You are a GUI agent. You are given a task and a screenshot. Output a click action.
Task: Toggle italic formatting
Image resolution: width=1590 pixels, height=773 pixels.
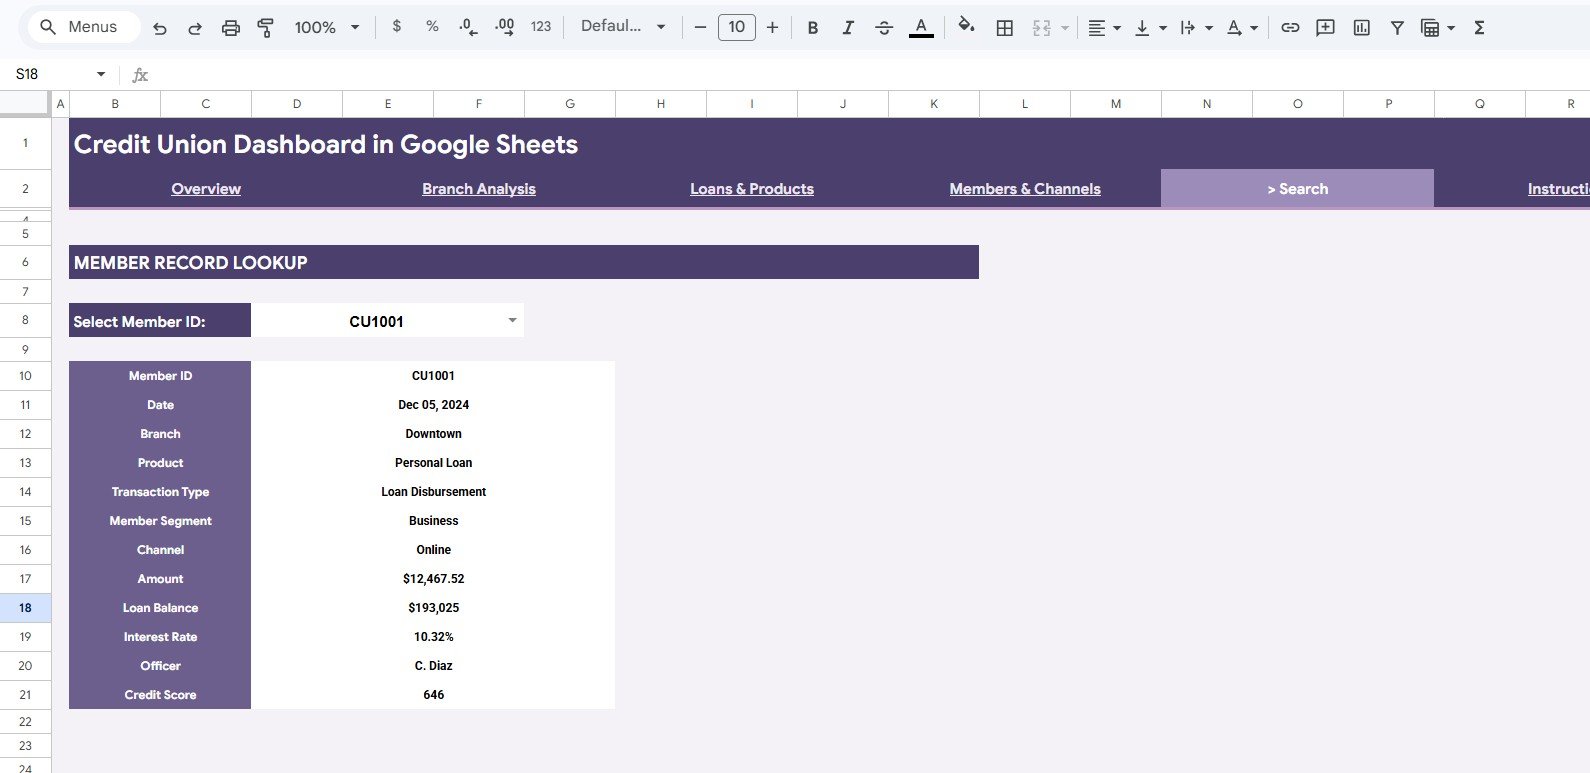click(x=848, y=28)
